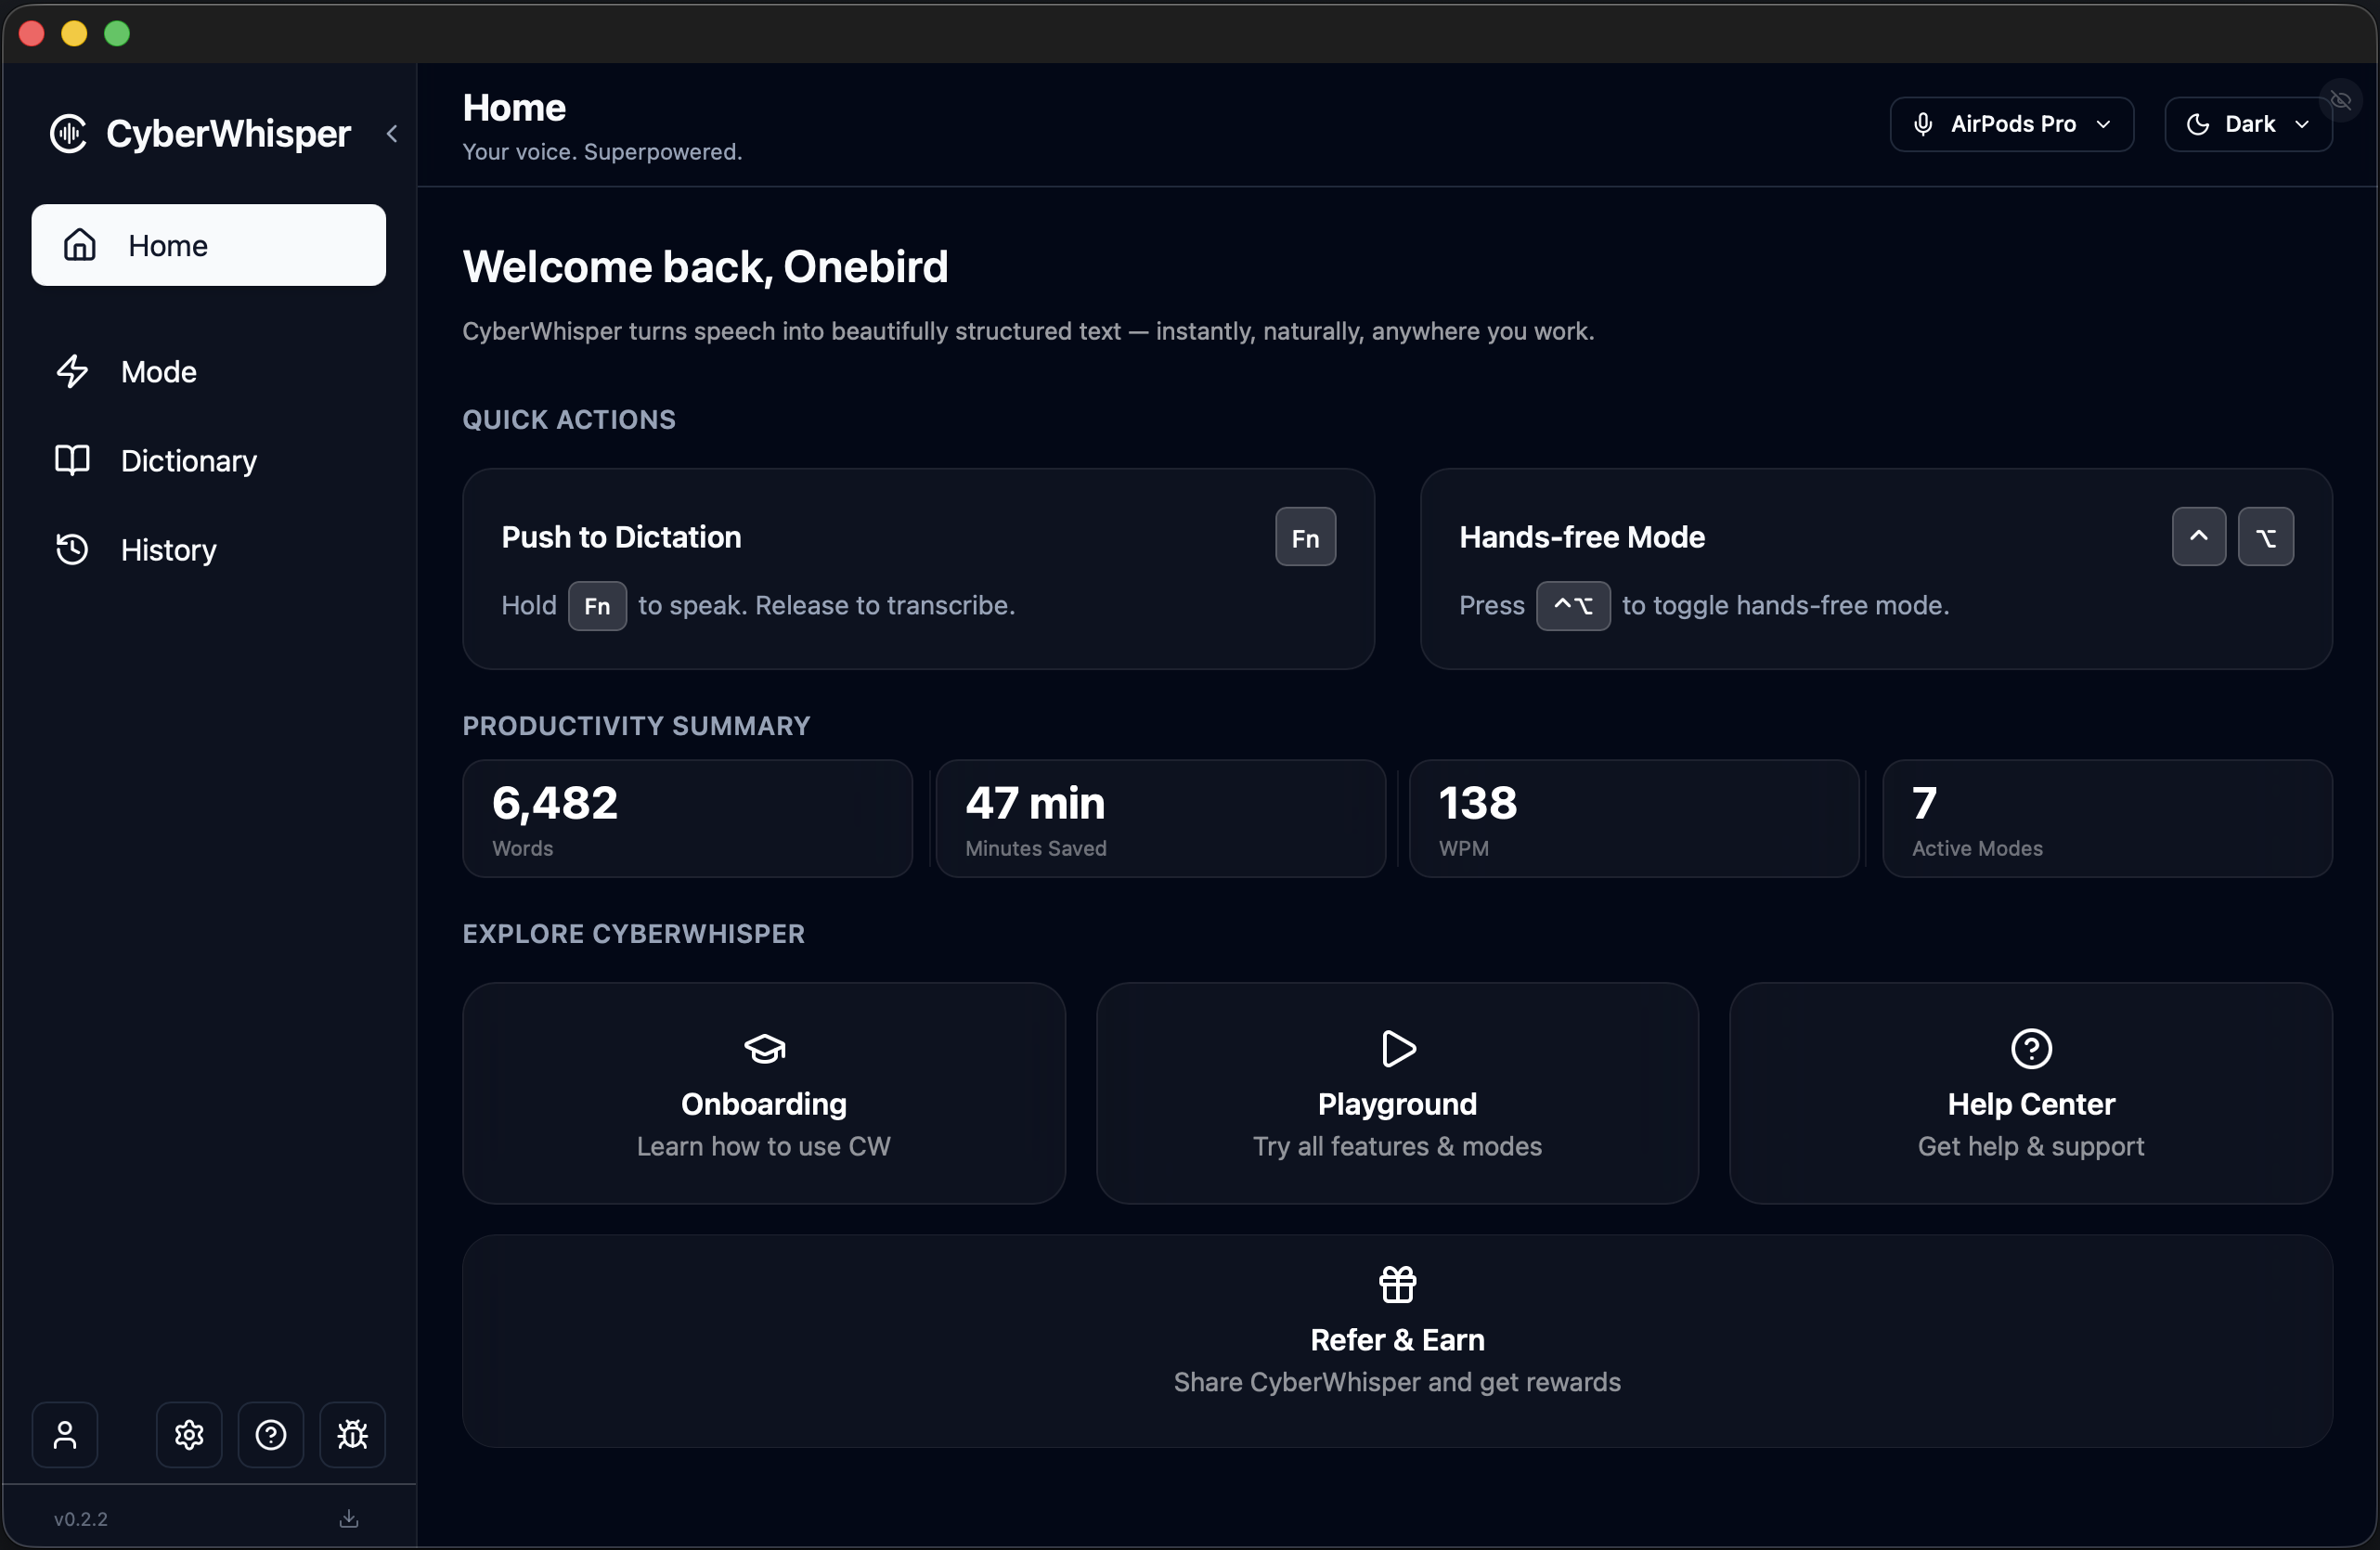Report a bug using the bug icon
Image resolution: width=2380 pixels, height=1550 pixels.
(352, 1434)
